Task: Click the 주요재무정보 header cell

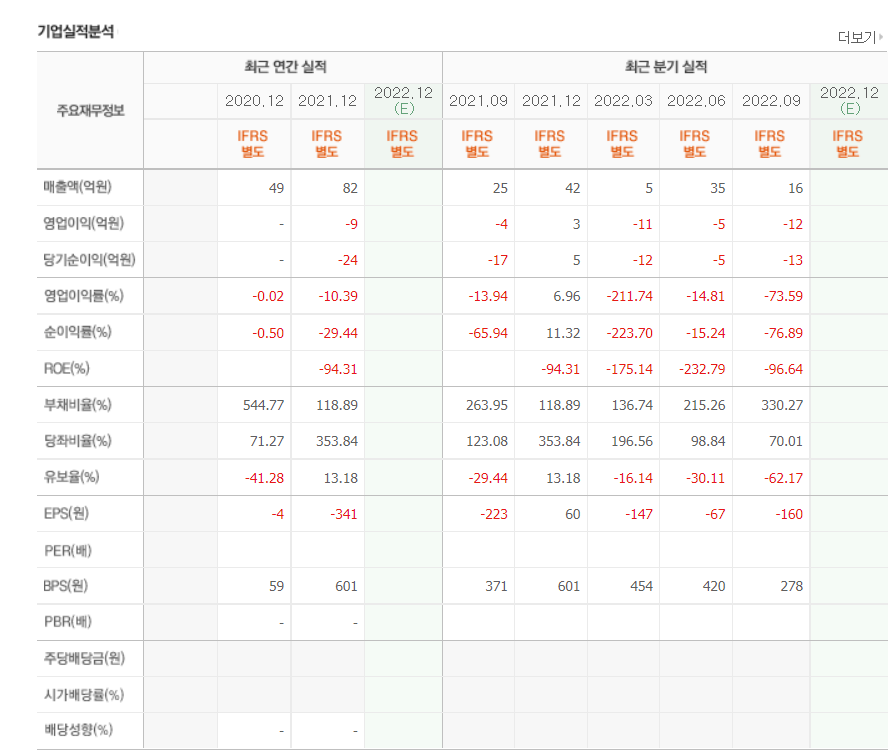Action: [x=90, y=110]
